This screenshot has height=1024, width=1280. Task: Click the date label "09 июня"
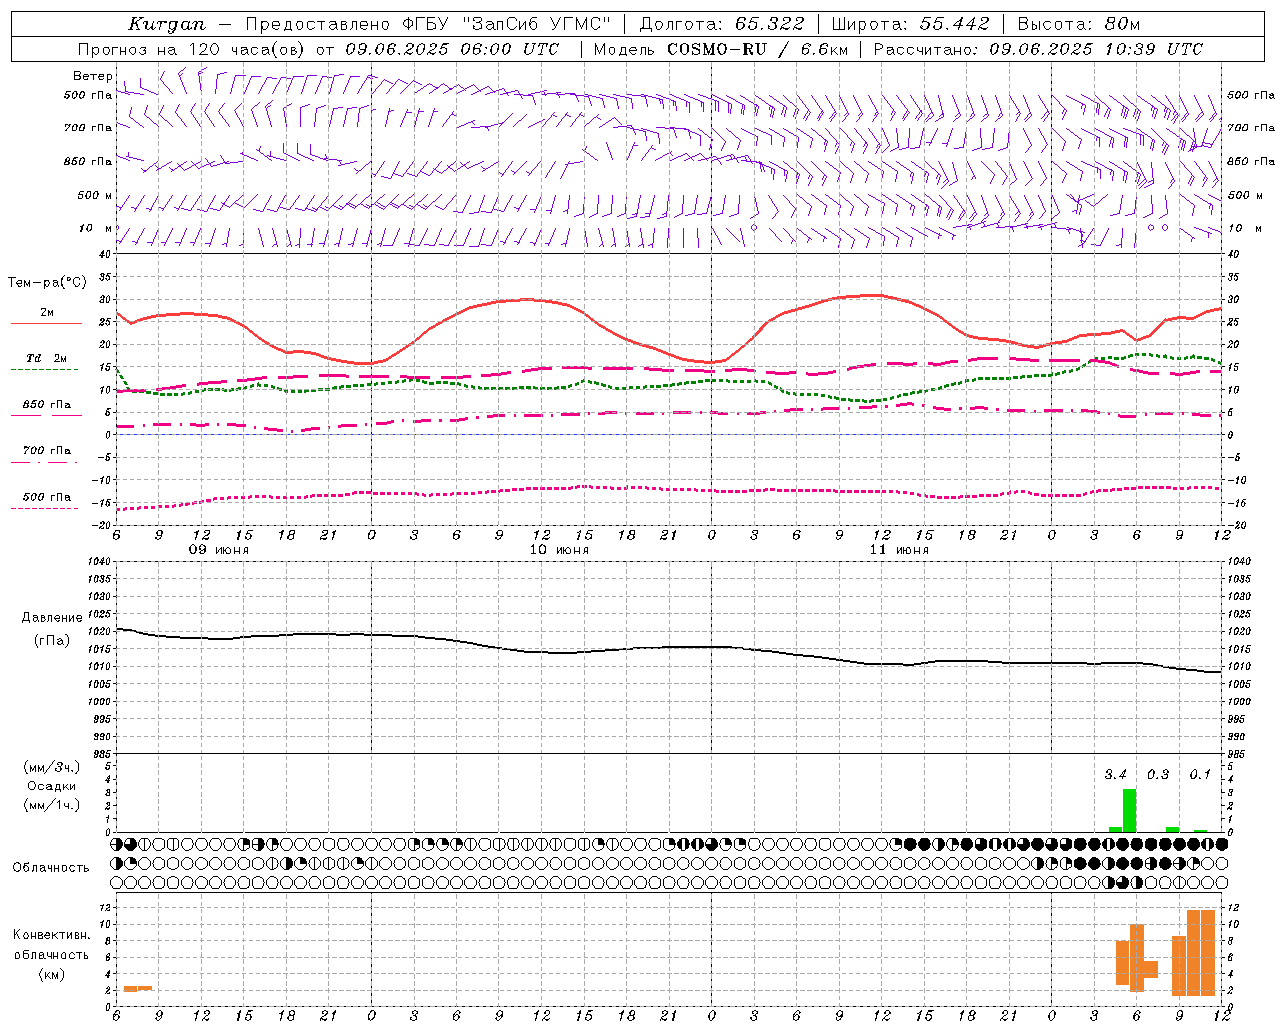click(x=219, y=550)
